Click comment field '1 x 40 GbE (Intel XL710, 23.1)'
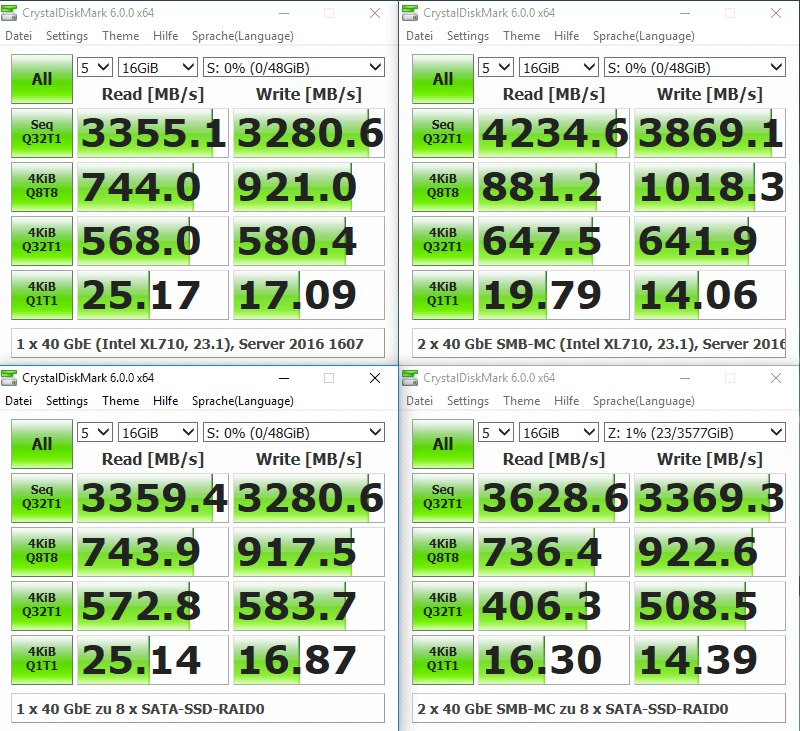Image resolution: width=800 pixels, height=731 pixels. (198, 343)
